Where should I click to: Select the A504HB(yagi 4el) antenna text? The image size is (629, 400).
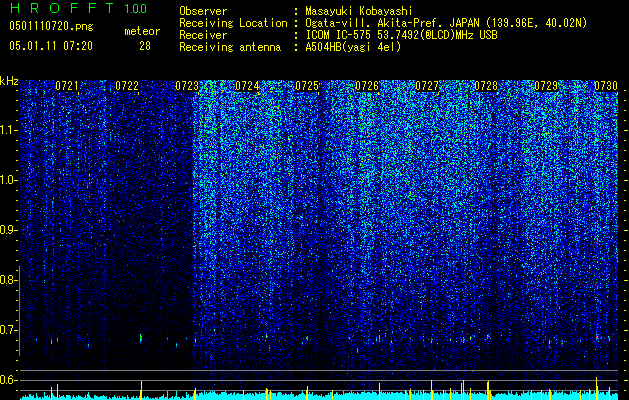pos(353,47)
